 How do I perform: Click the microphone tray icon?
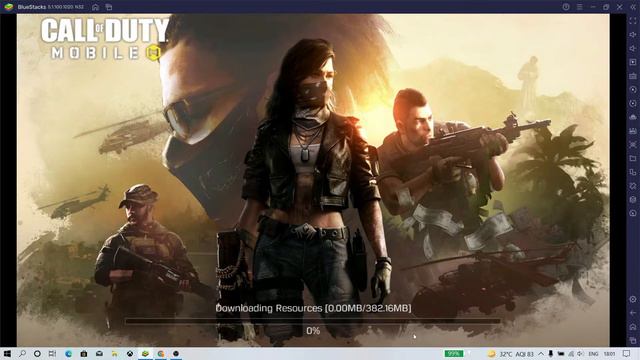coord(551,354)
